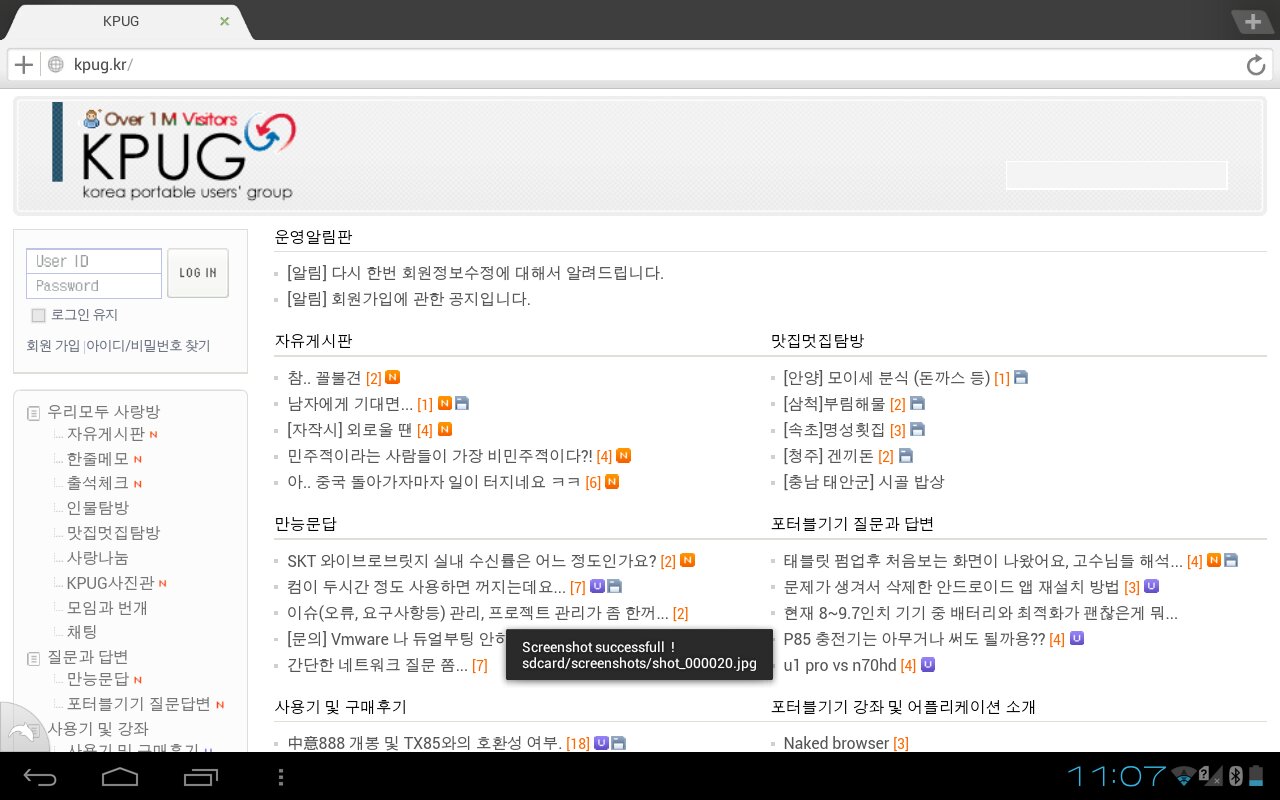Viewport: 1280px width, 800px height.
Task: Click U icon next to P85 충전기는
Action: [x=1077, y=637]
